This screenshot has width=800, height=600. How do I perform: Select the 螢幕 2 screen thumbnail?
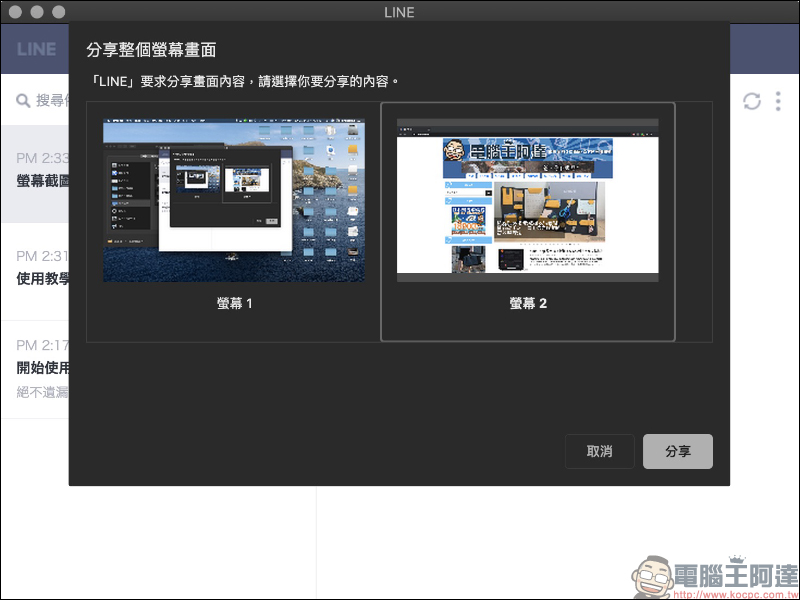point(528,200)
